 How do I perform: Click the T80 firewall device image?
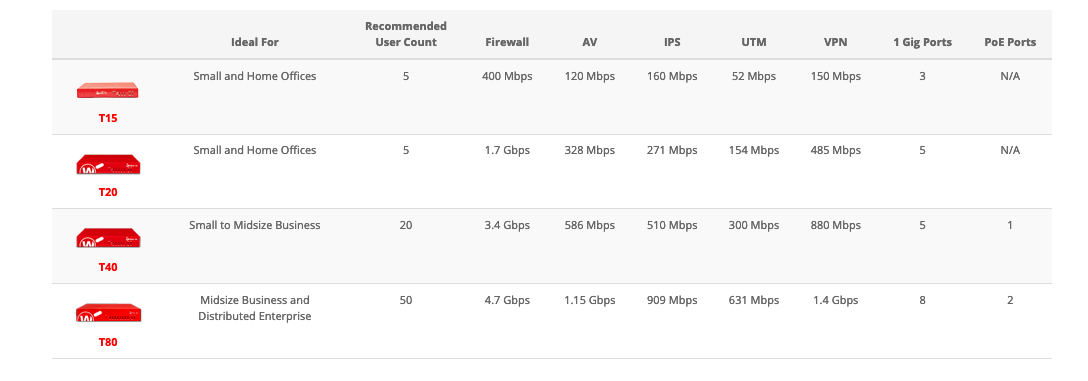[108, 314]
